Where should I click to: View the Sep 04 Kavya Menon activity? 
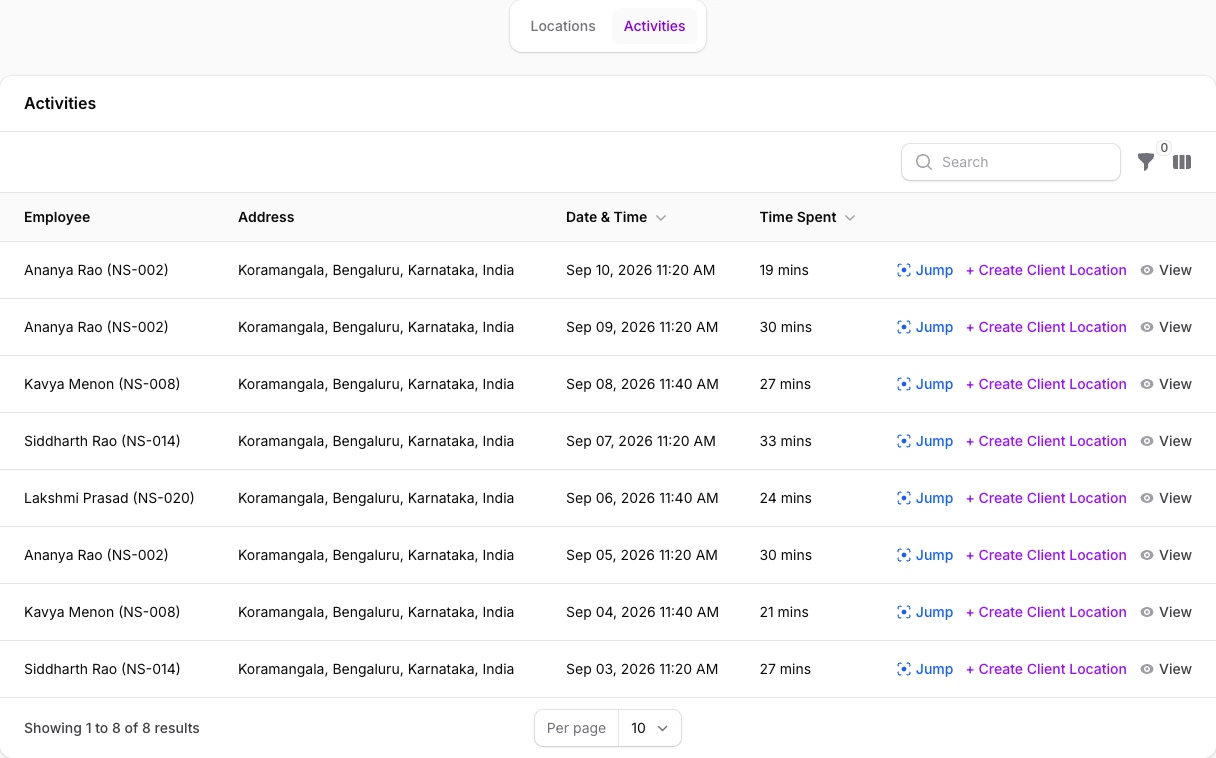pyautogui.click(x=1166, y=612)
